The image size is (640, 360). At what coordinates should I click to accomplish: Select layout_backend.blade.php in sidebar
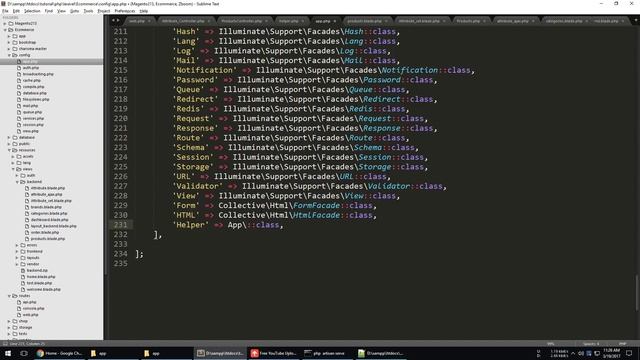click(x=53, y=226)
